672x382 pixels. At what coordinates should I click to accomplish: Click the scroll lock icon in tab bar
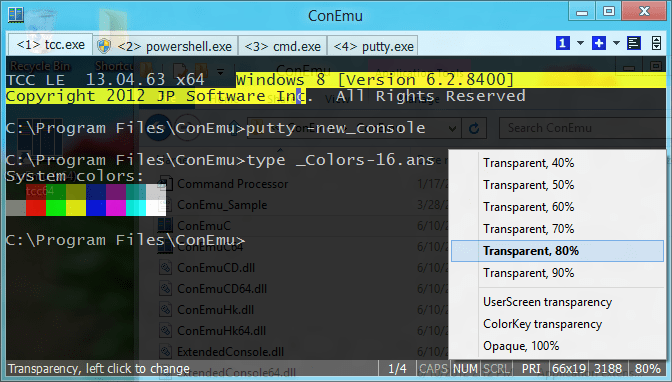[x=656, y=43]
